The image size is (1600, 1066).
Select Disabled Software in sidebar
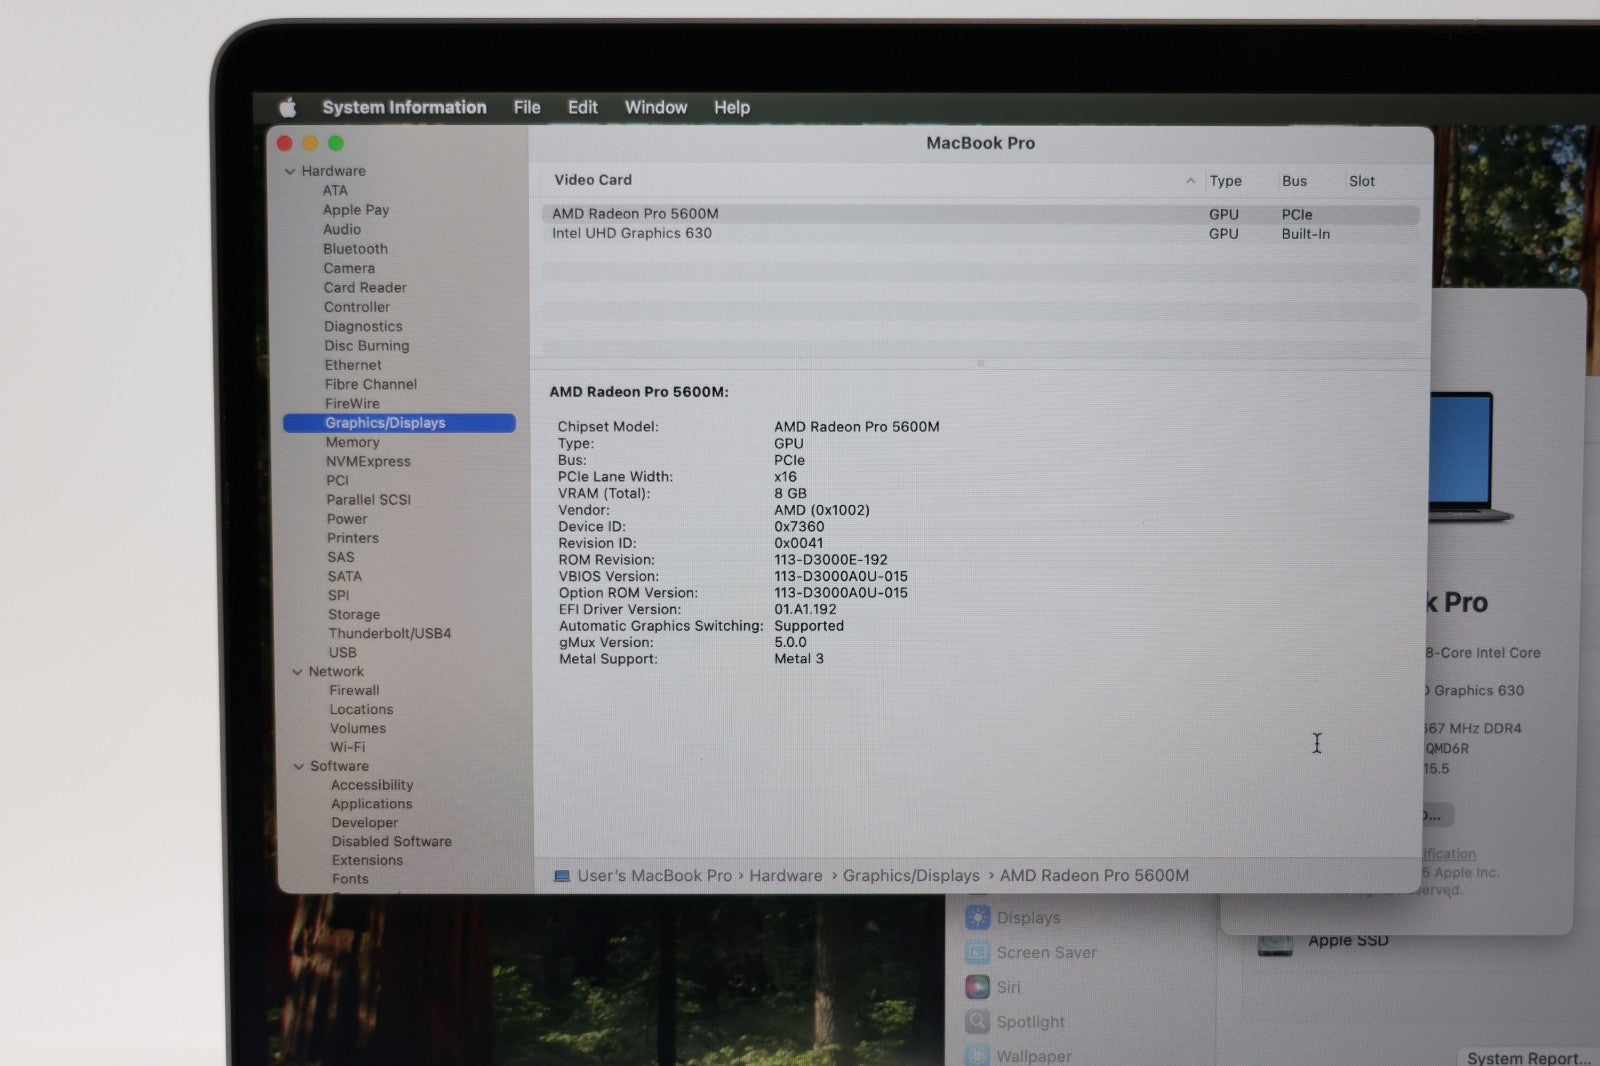[x=392, y=842]
